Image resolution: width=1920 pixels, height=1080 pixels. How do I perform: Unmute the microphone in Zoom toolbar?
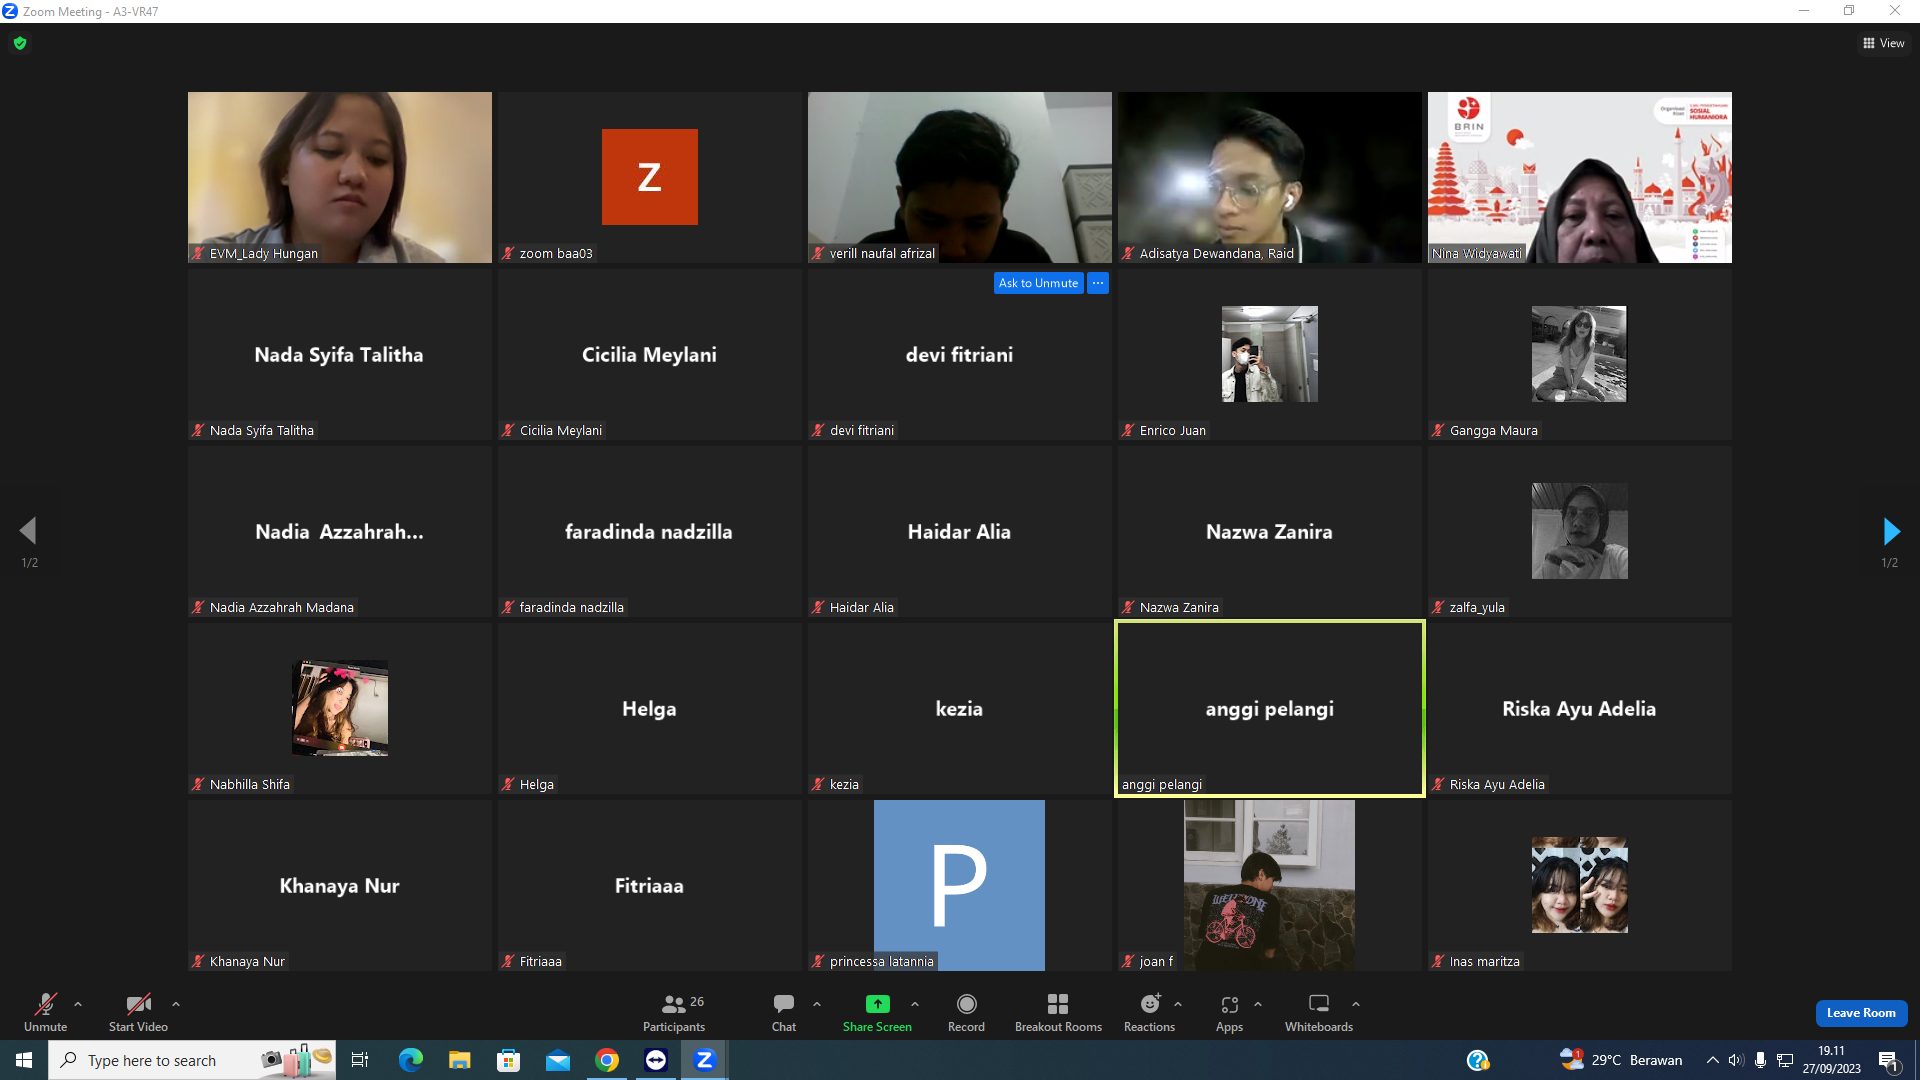[x=45, y=1011]
